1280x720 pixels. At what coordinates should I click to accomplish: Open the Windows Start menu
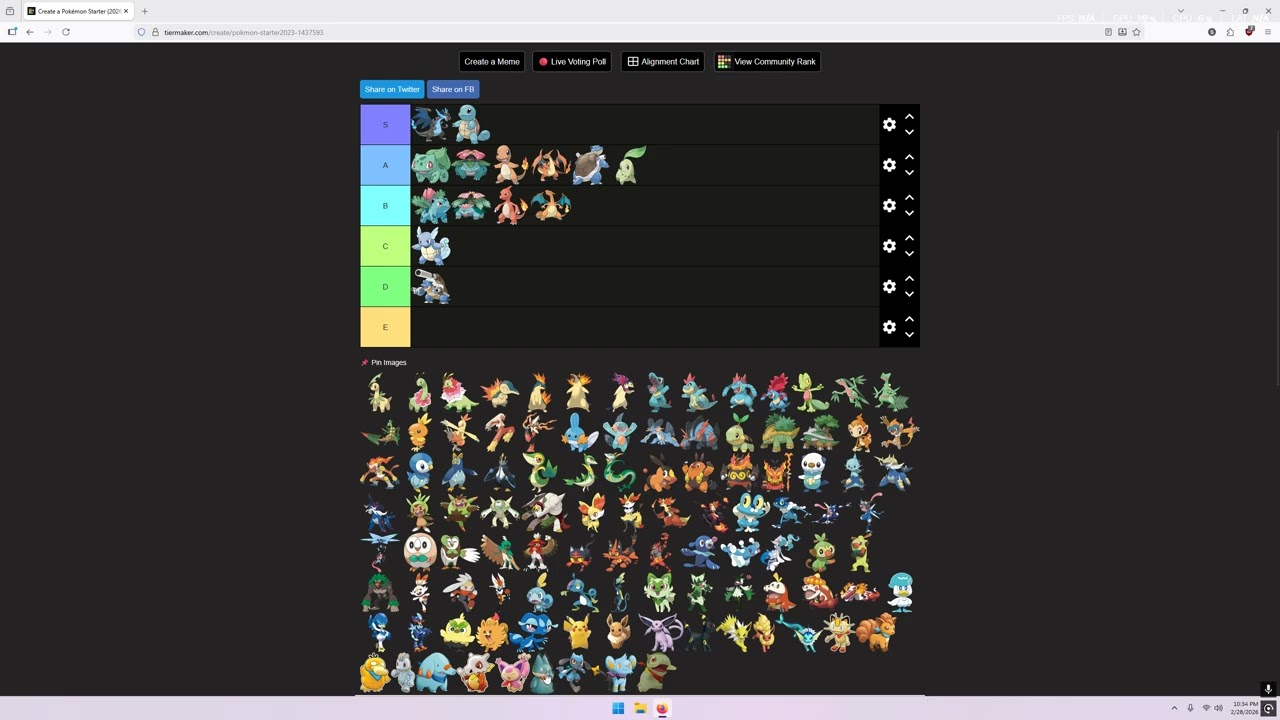pyautogui.click(x=618, y=708)
